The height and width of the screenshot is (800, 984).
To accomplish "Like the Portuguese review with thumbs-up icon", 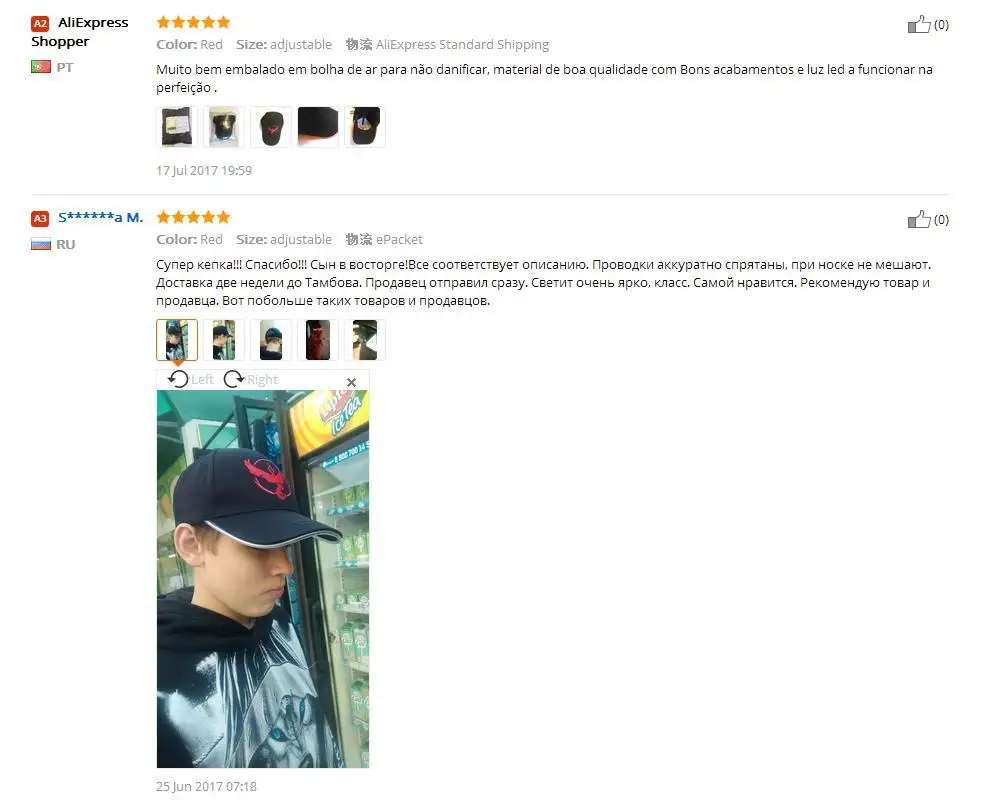I will [919, 24].
